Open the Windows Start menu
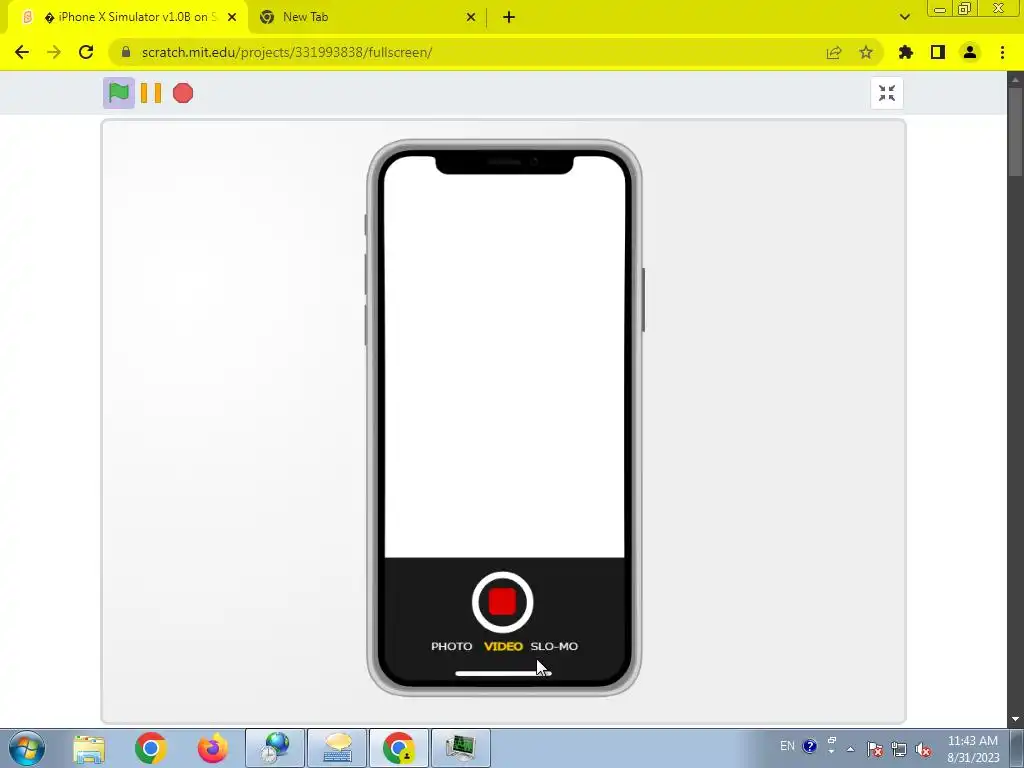The width and height of the screenshot is (1024, 768). pyautogui.click(x=27, y=748)
